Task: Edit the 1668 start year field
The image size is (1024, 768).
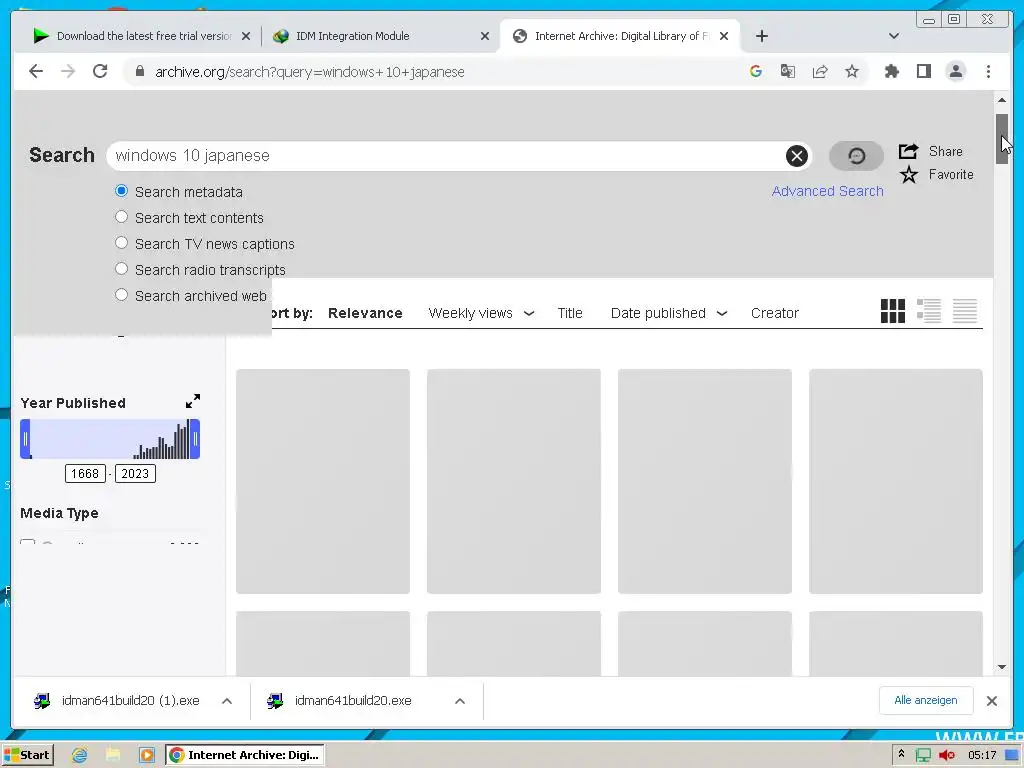Action: coord(85,473)
